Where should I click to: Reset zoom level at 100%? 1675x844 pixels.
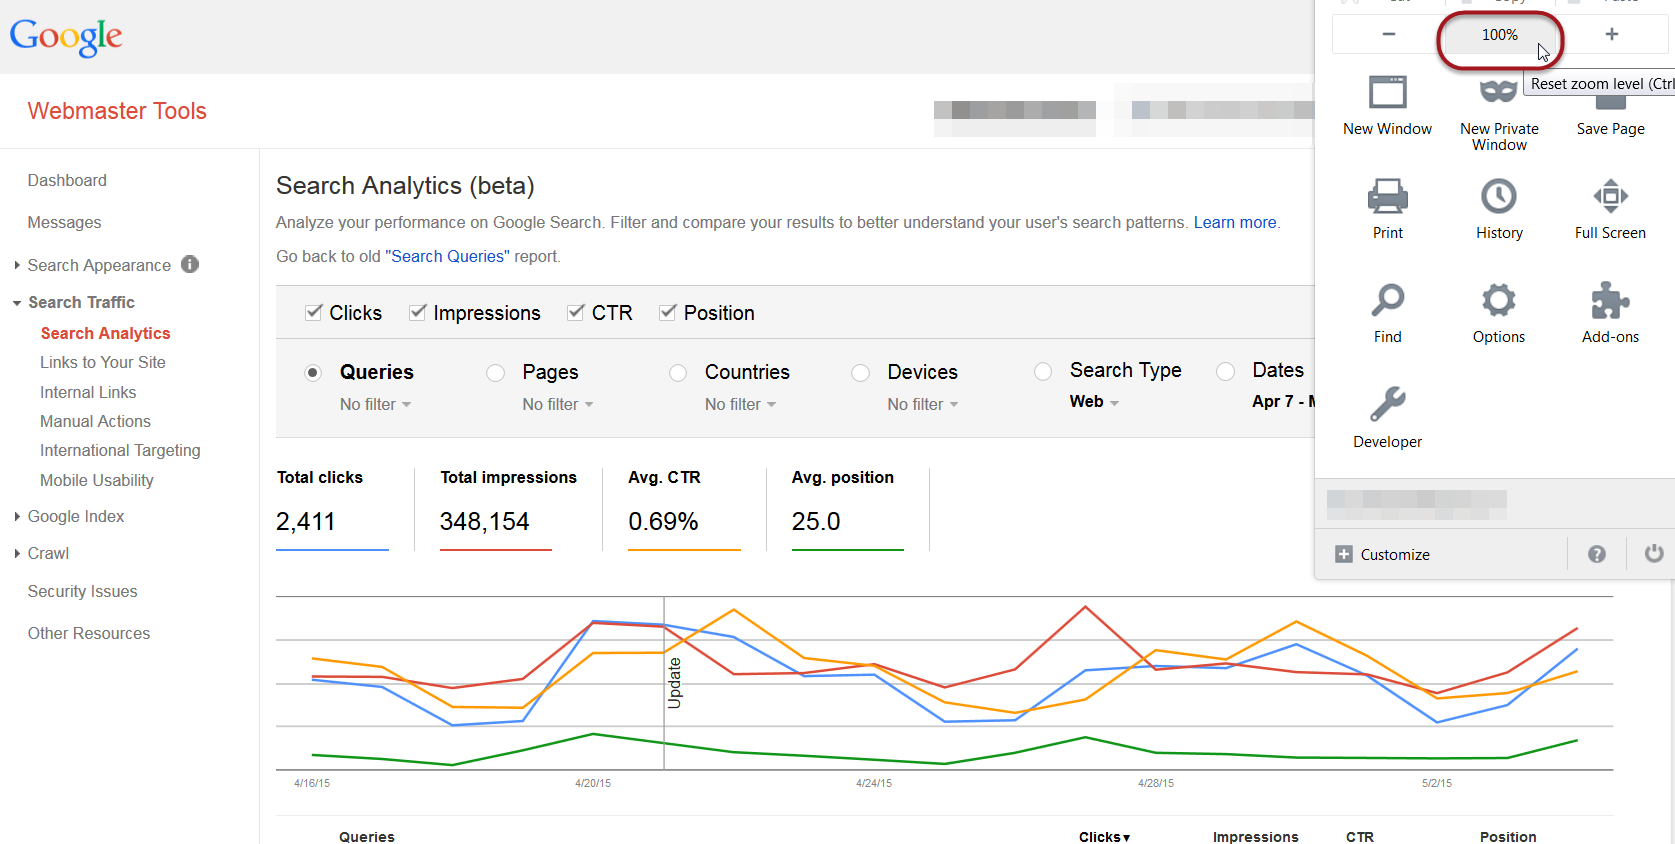click(1499, 35)
